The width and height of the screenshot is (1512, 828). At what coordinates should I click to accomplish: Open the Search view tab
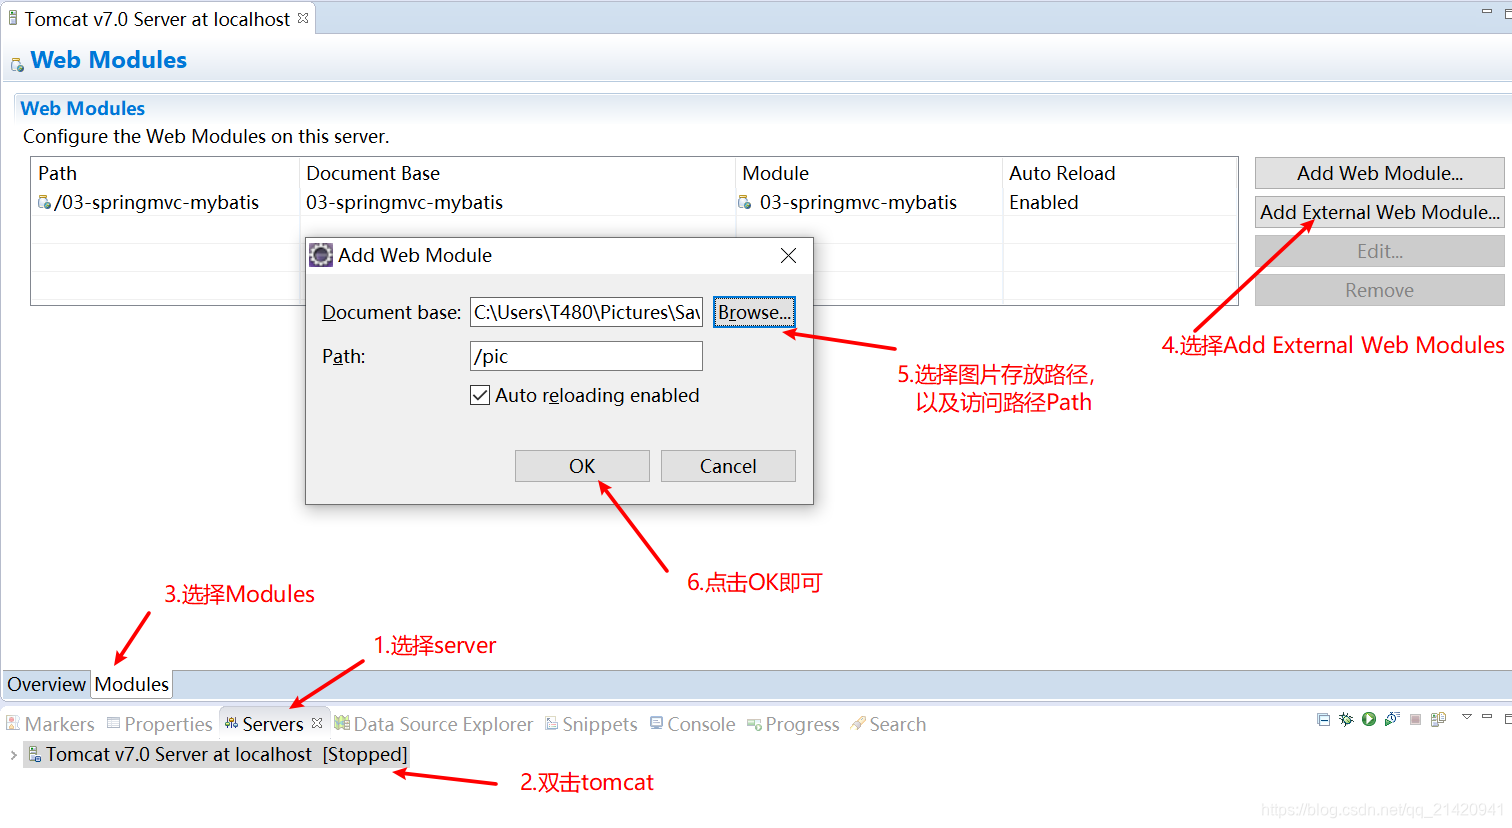coord(889,724)
